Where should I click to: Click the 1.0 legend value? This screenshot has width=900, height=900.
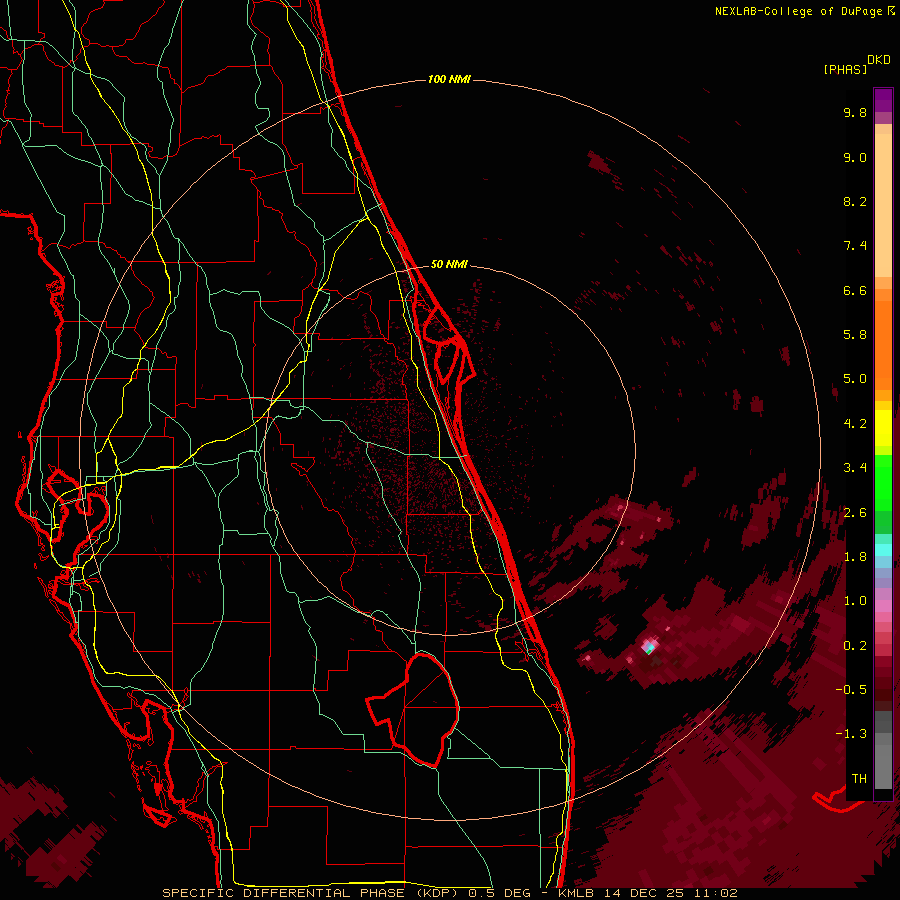point(855,601)
